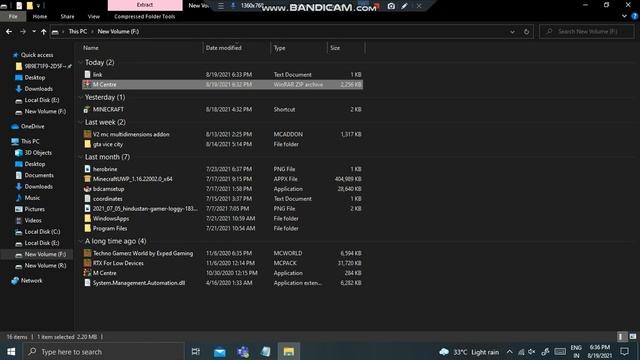The height and width of the screenshot is (360, 640).
Task: Open the File menu
Action: (13, 16)
